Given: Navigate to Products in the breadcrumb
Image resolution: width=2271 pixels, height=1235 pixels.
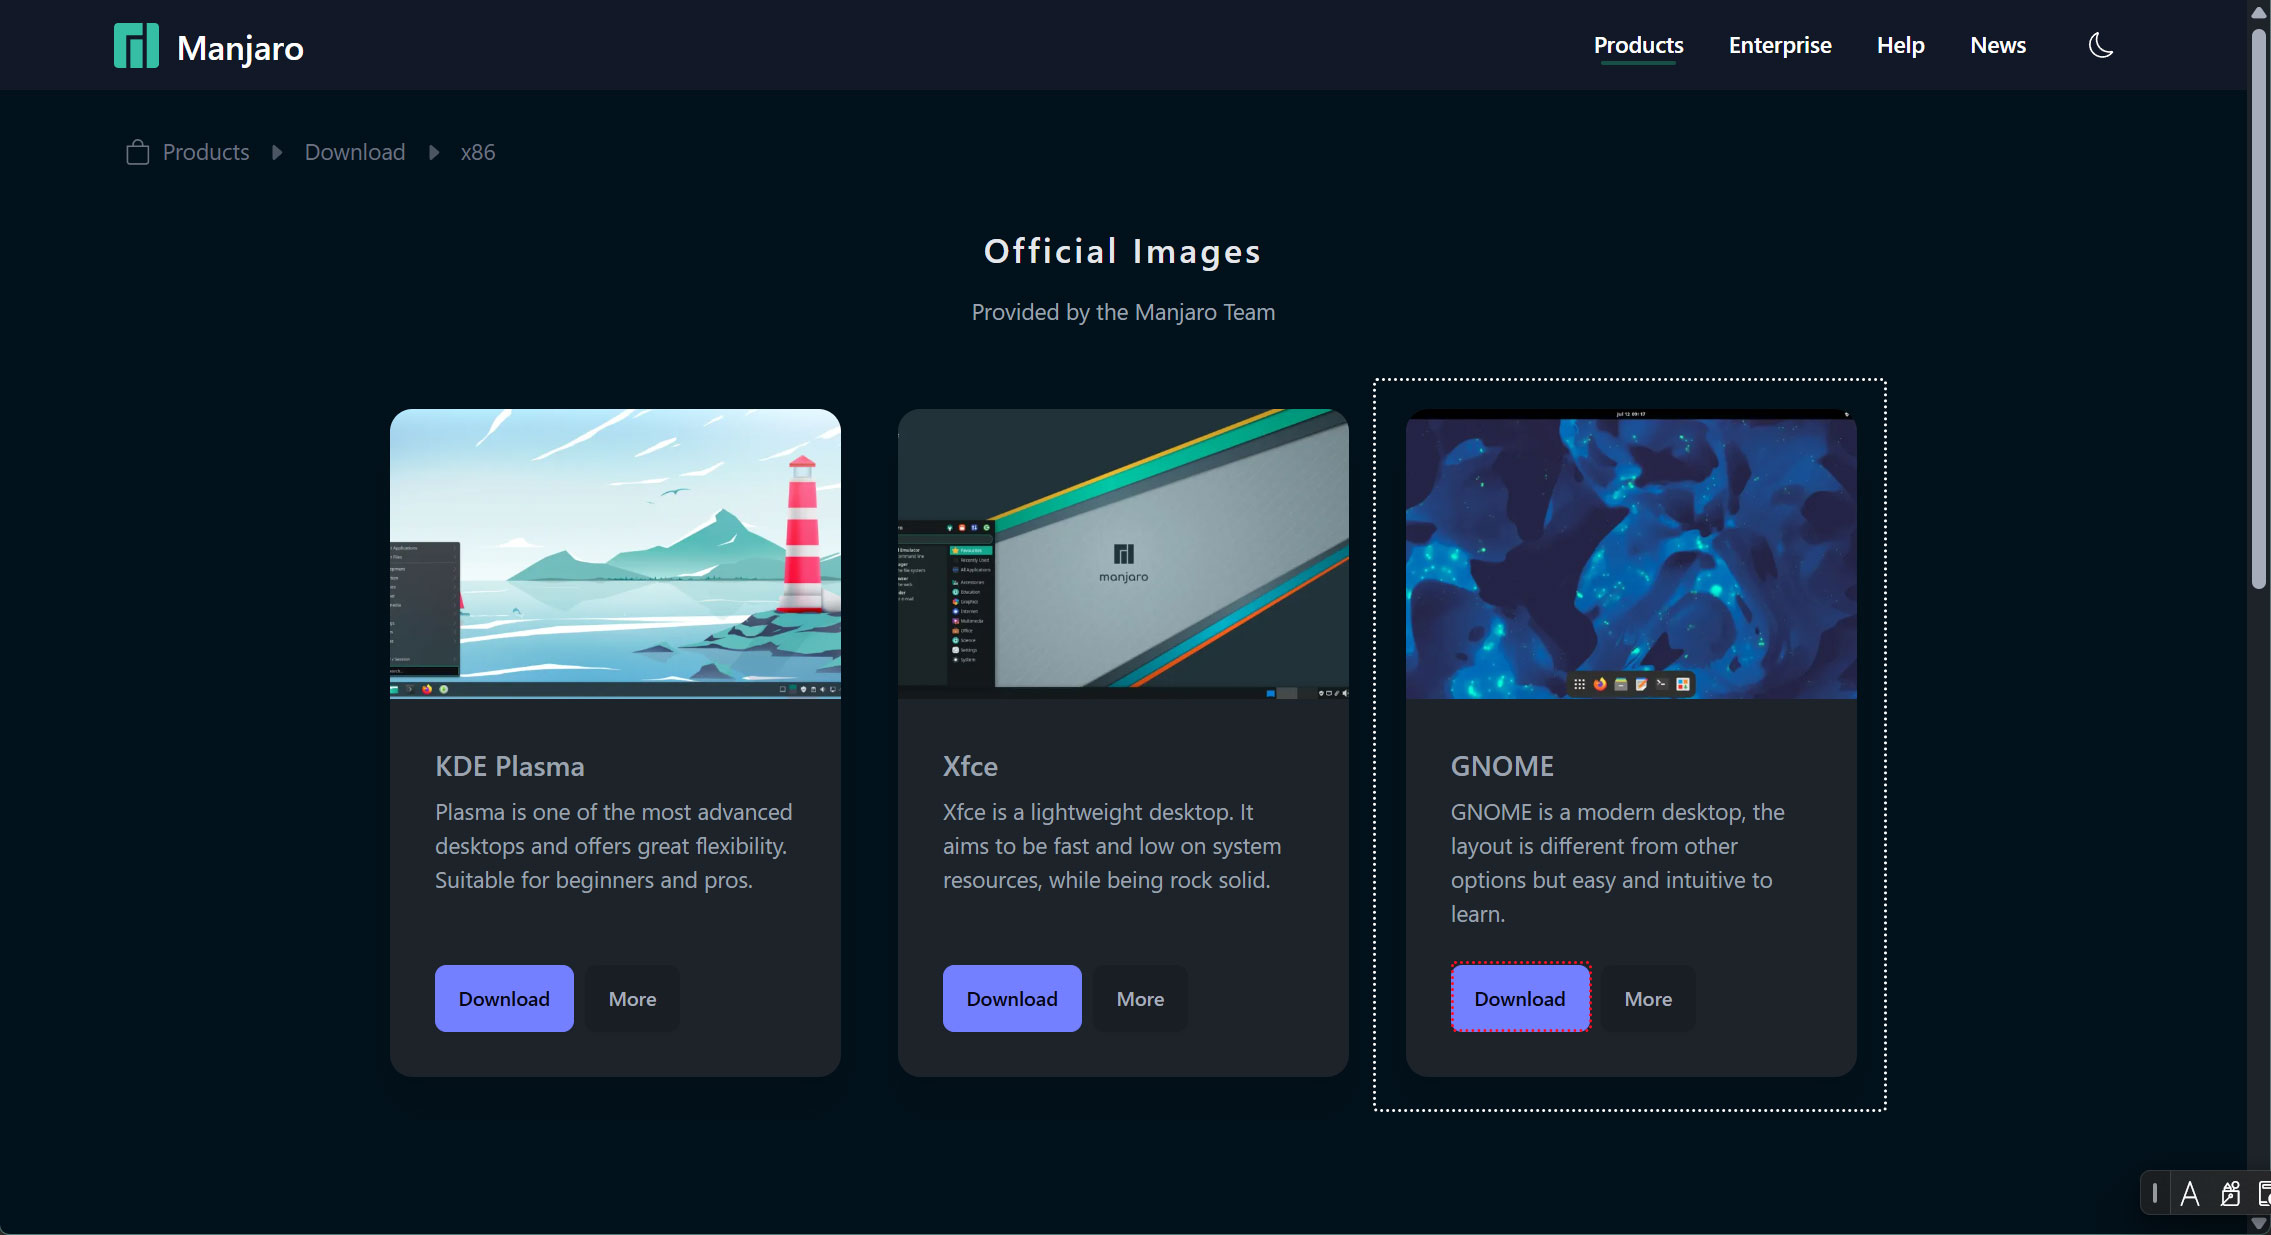Looking at the screenshot, I should coord(206,152).
